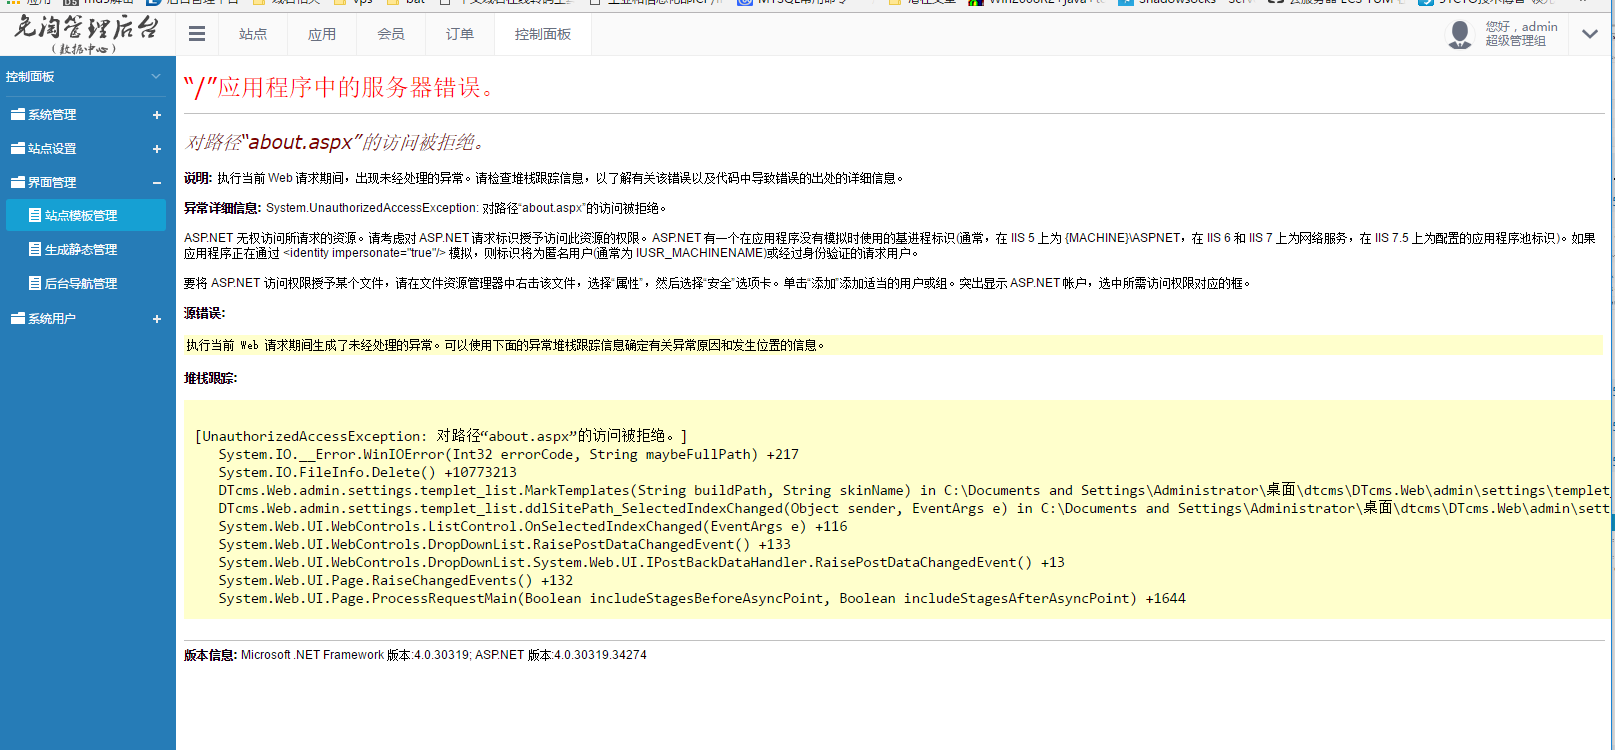Click the ddlSitePath_SelectedIndexChanged trace line
This screenshot has width=1615, height=750.
914,508
